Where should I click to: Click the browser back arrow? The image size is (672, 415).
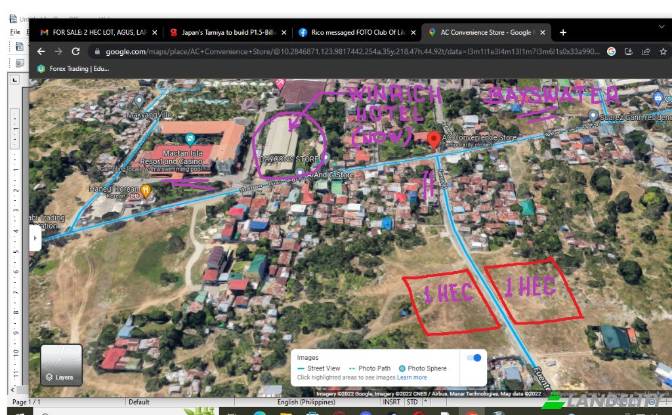[x=42, y=50]
